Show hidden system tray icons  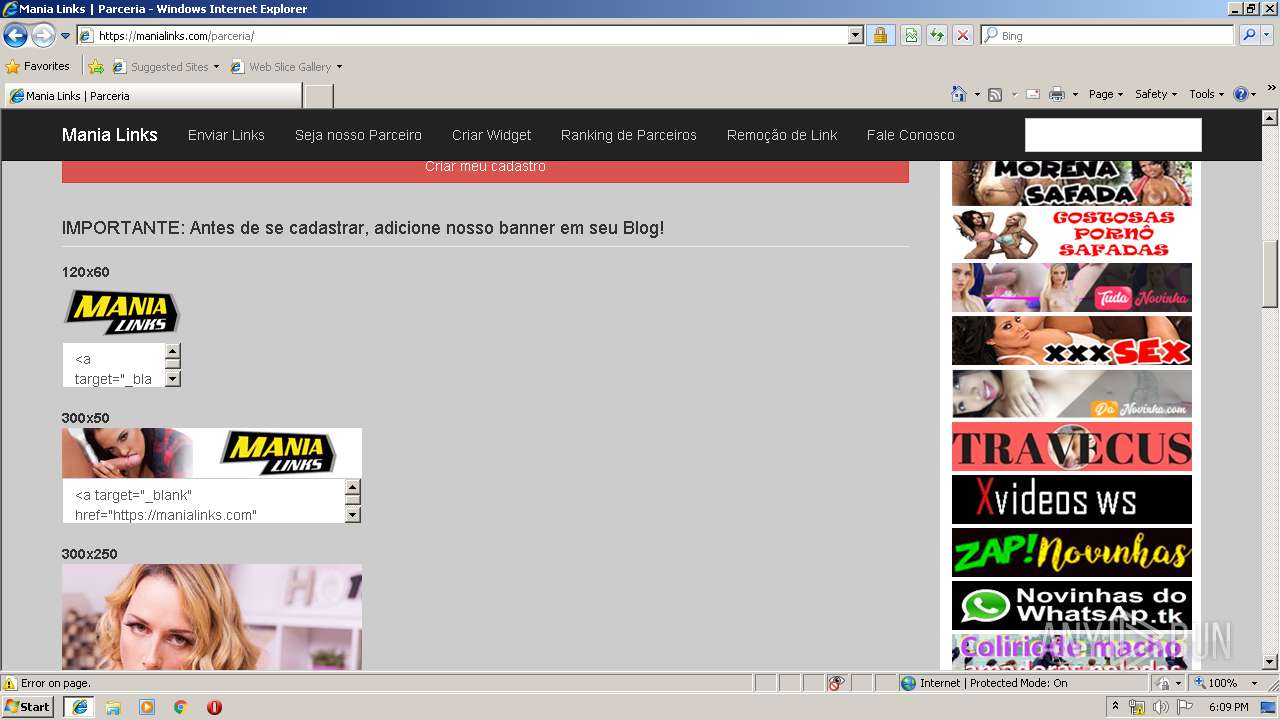(1116, 707)
